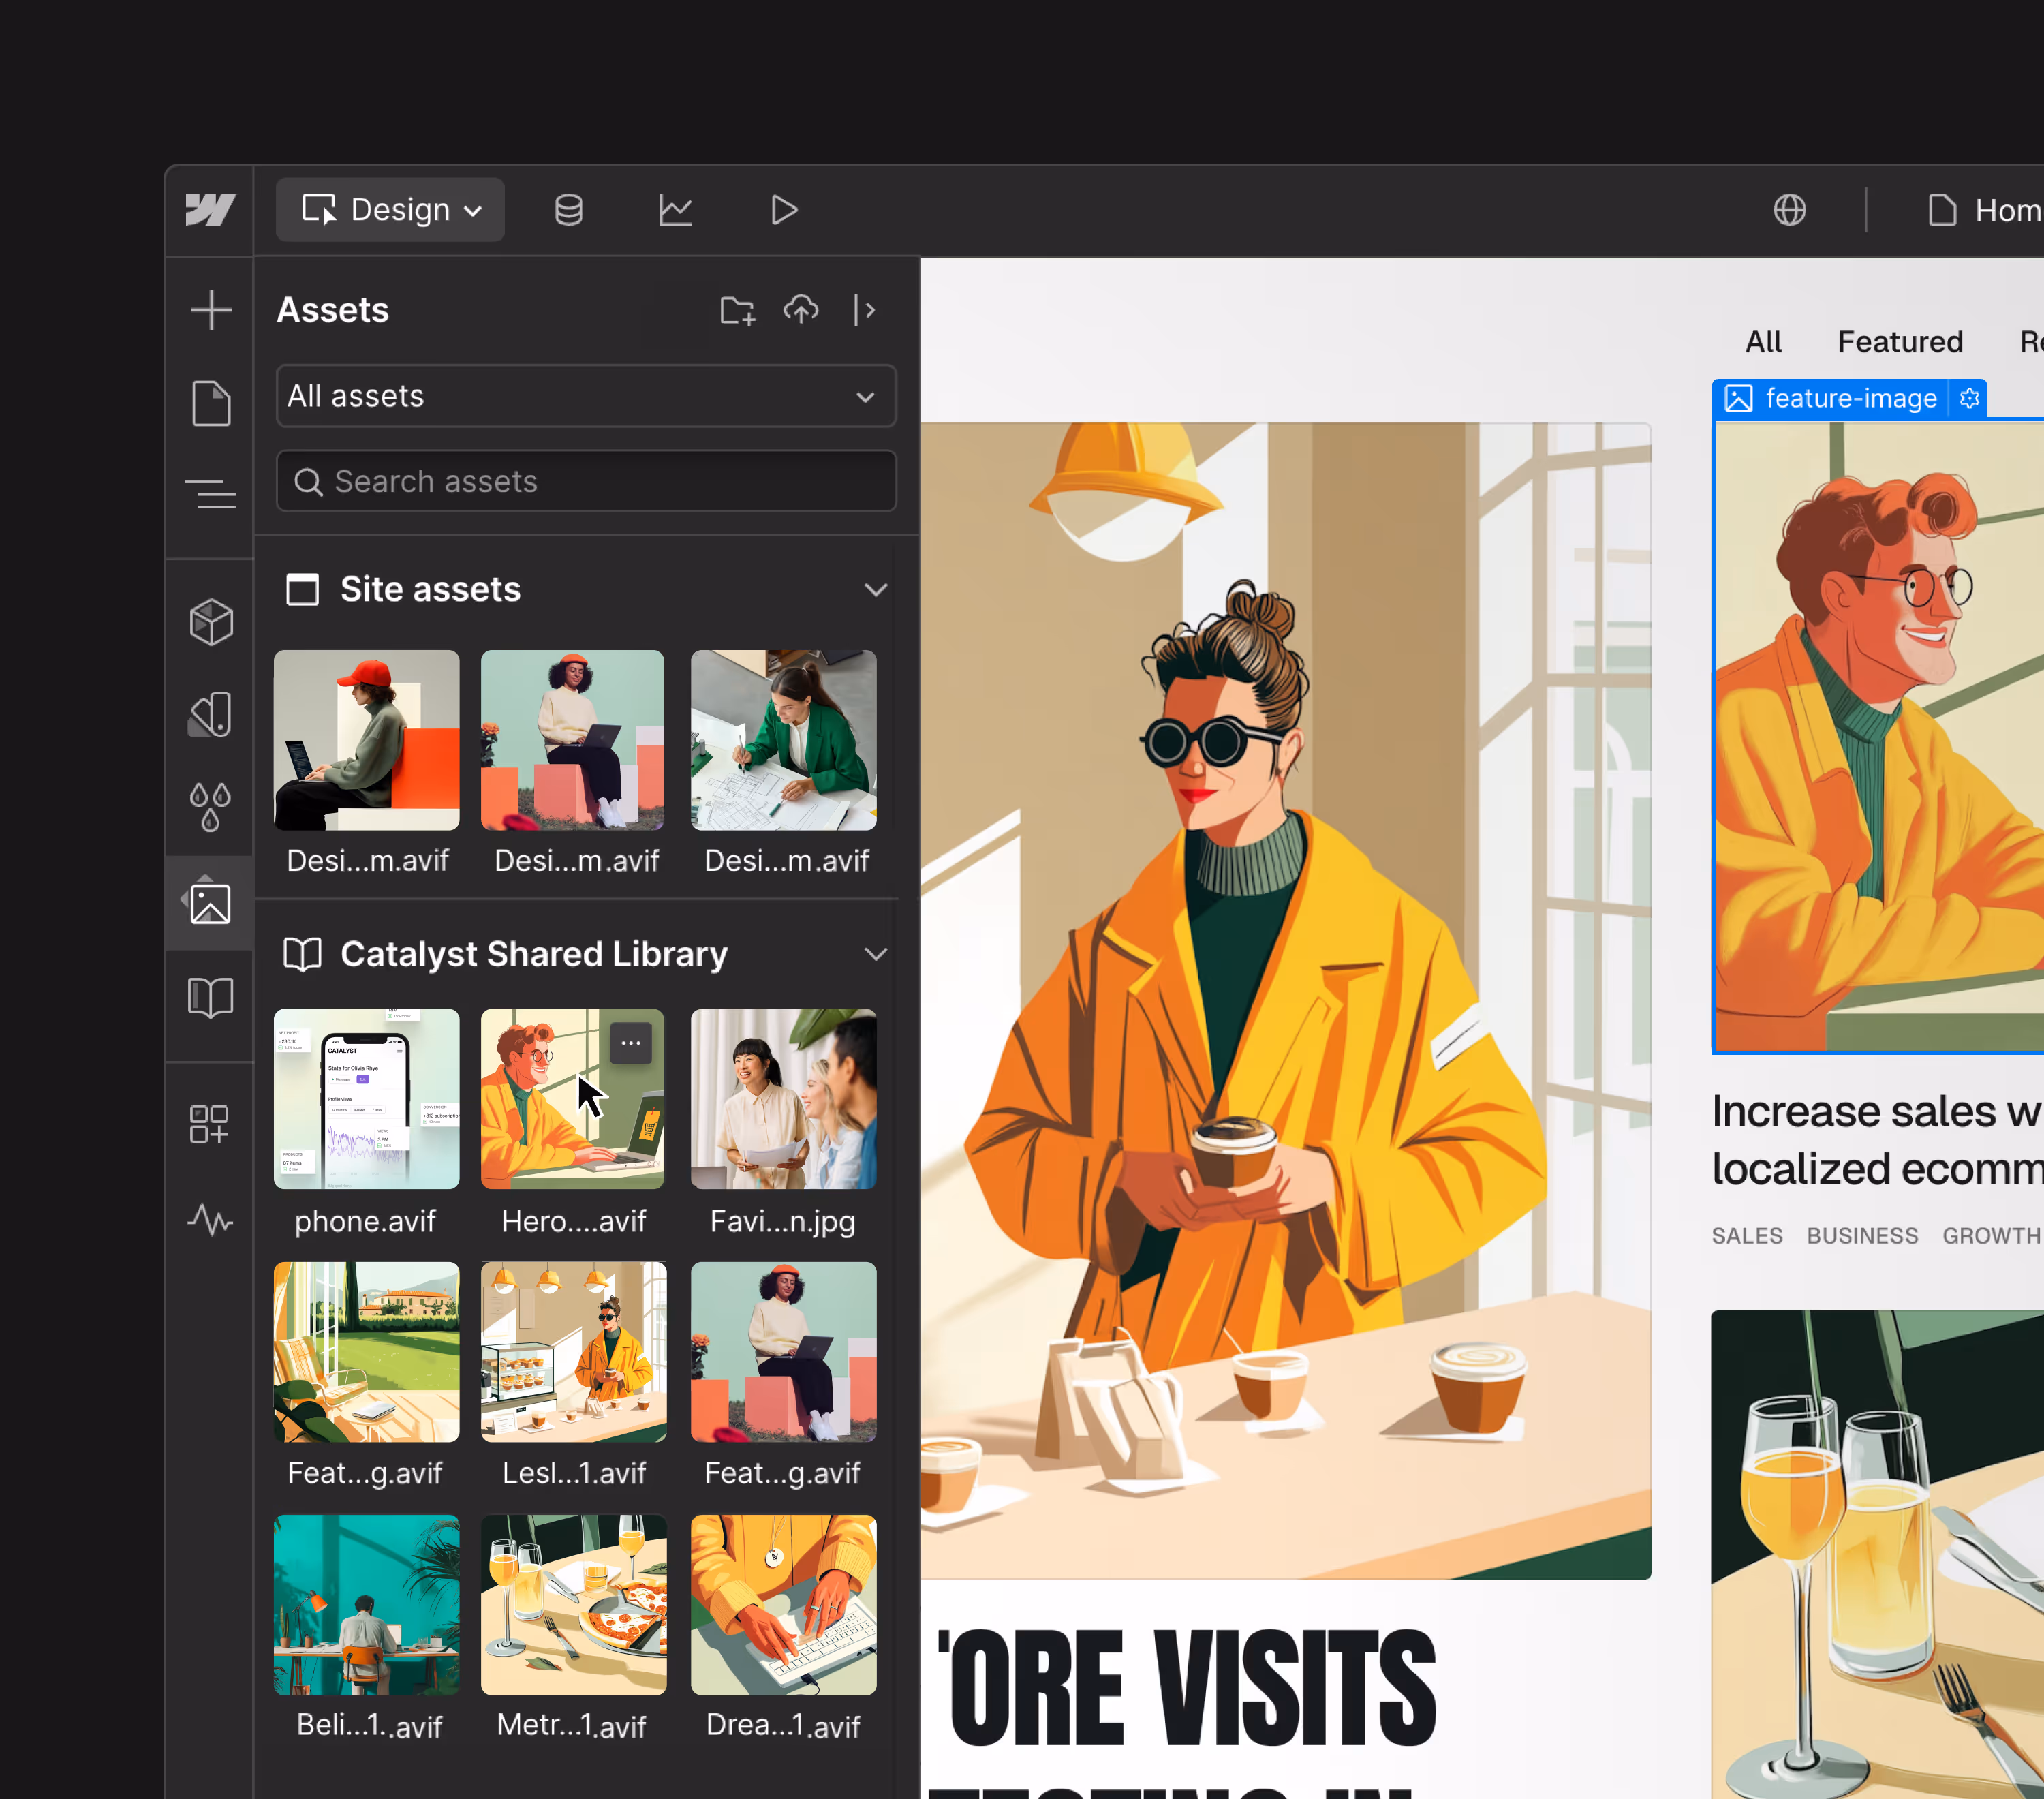Image resolution: width=2044 pixels, height=1799 pixels.
Task: Click the Catalyst Shared Library heading
Action: 534,954
